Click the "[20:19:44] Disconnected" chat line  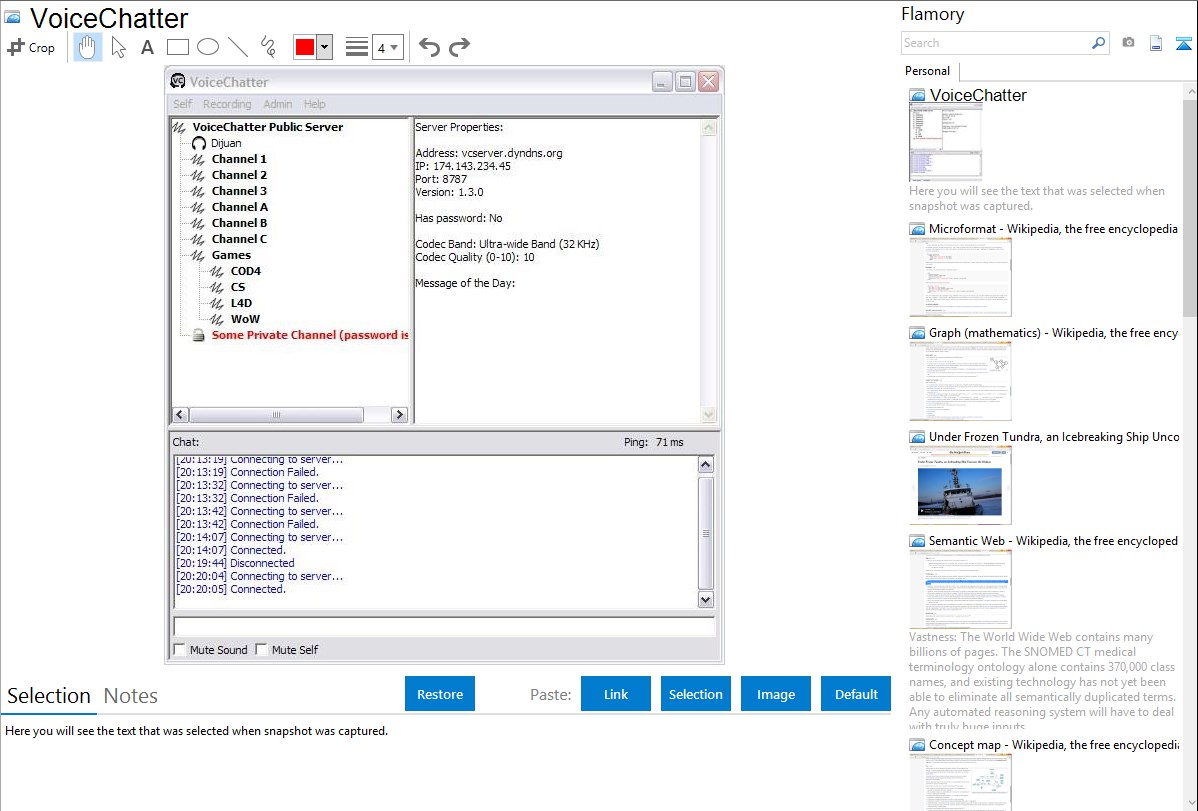pyautogui.click(x=235, y=563)
